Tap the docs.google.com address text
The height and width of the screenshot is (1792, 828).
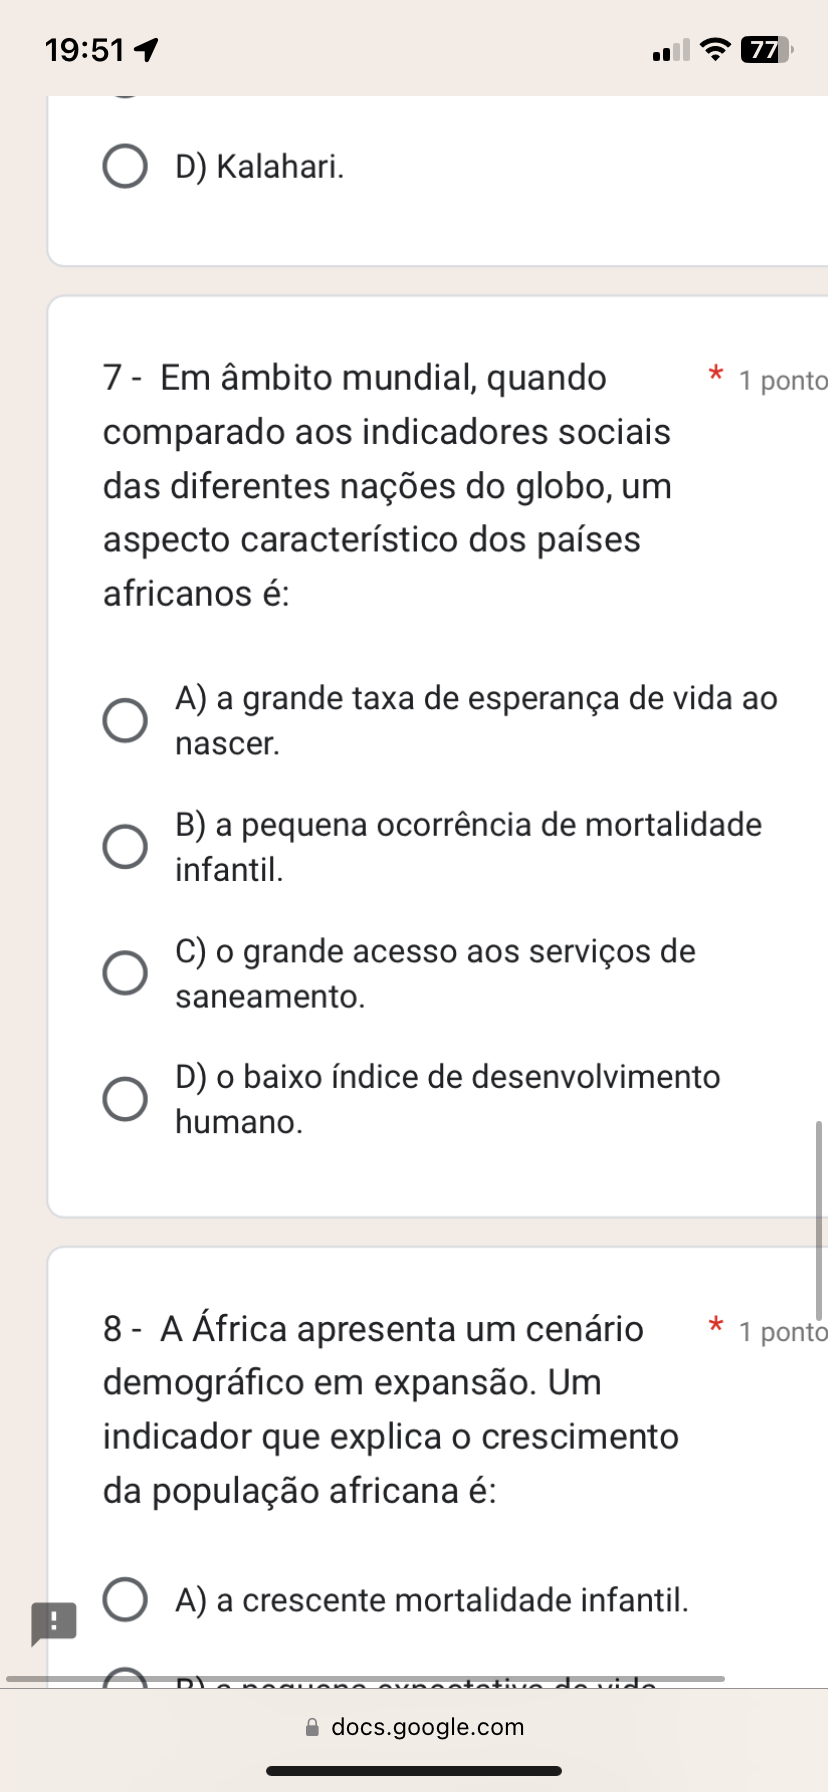(427, 1727)
